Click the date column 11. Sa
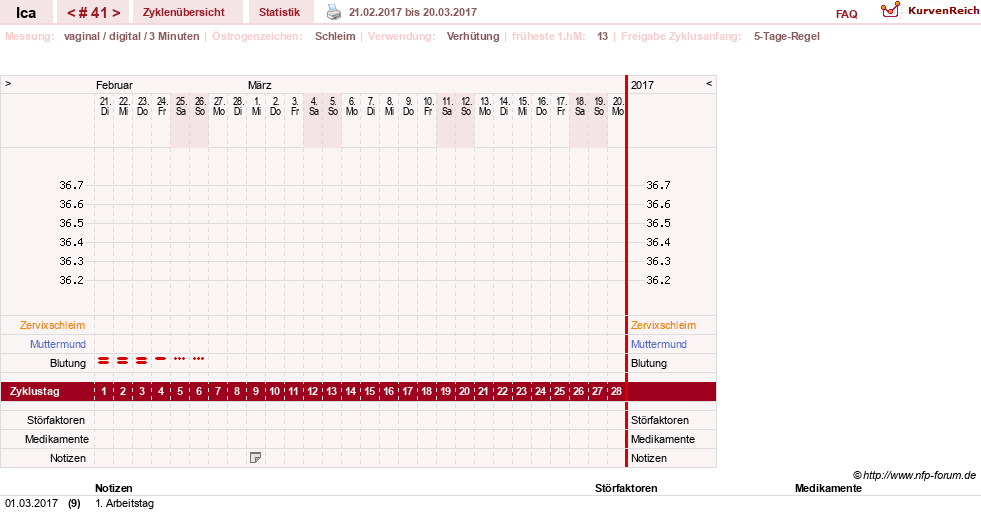Image resolution: width=981 pixels, height=527 pixels. click(447, 106)
